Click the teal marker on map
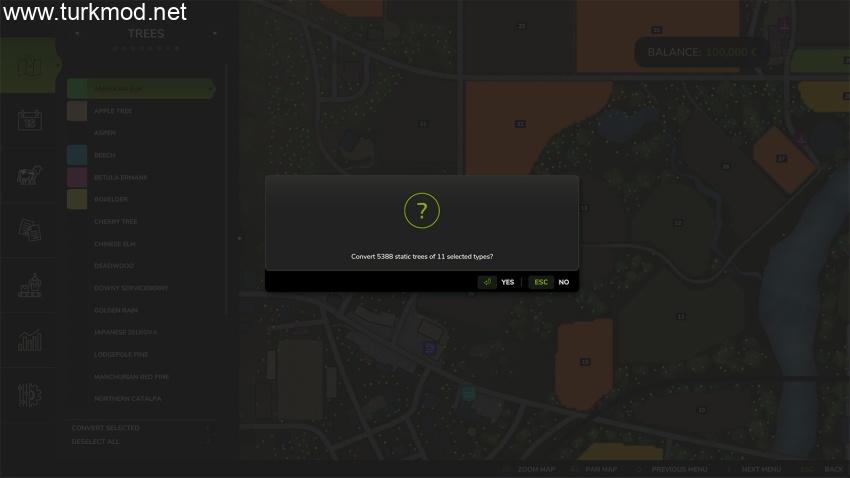This screenshot has height=478, width=850. click(x=468, y=393)
